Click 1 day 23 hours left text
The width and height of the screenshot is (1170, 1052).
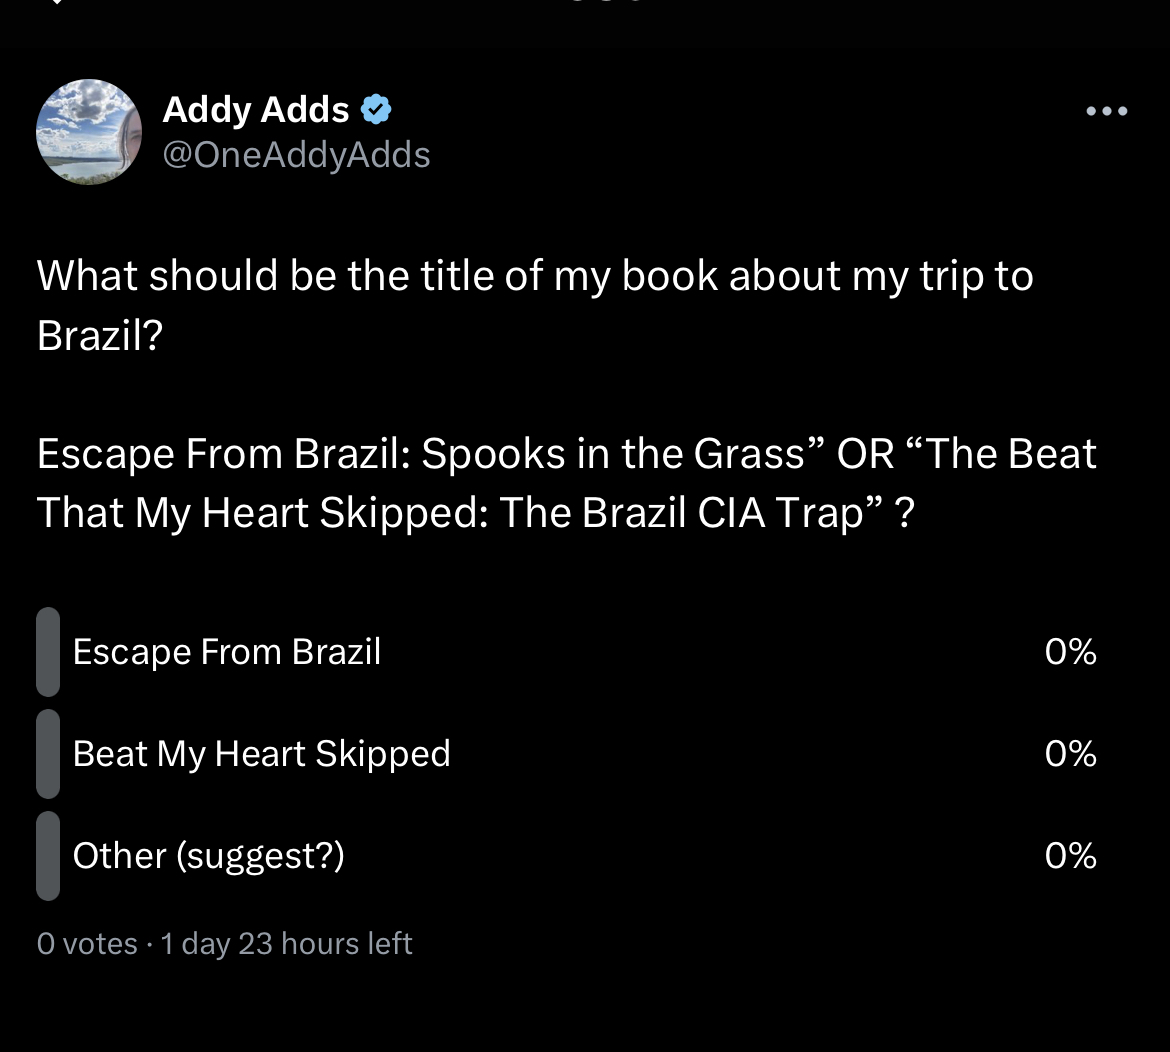287,944
